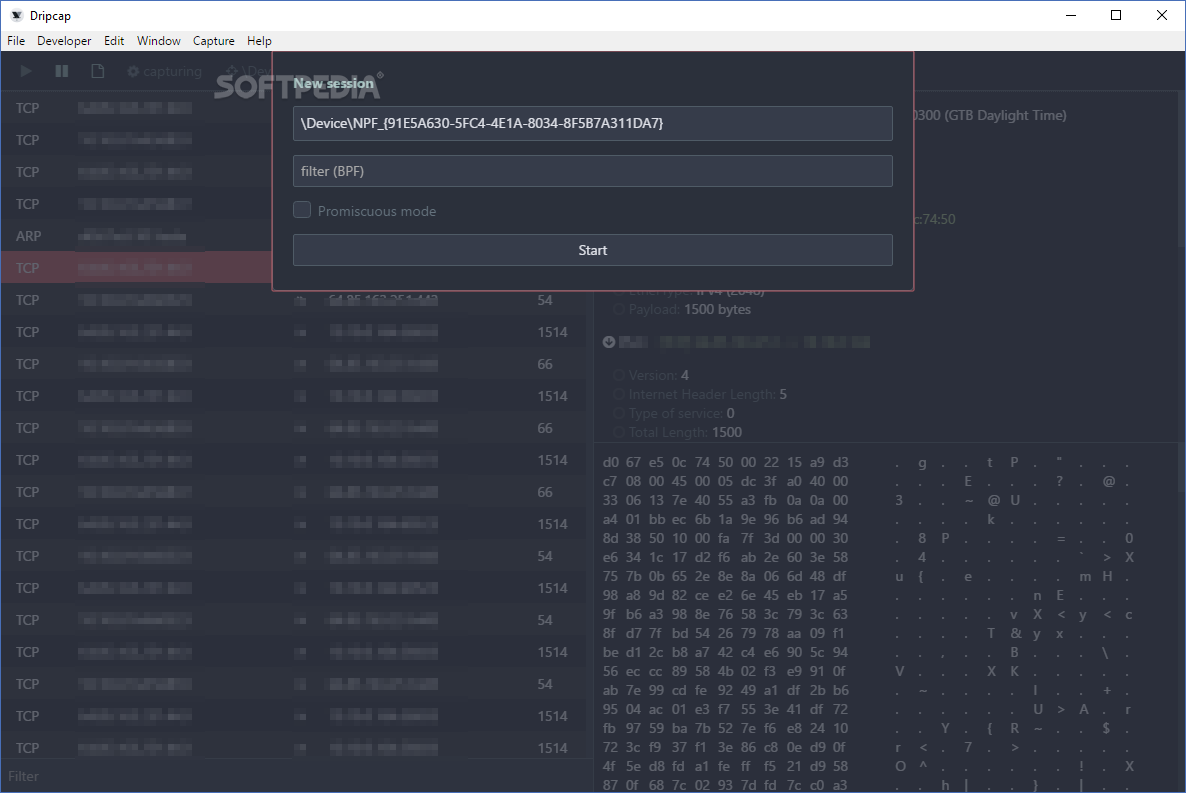The width and height of the screenshot is (1186, 793).
Task: Click hex row starting "8f d7 7f bd"
Action: pos(725,633)
